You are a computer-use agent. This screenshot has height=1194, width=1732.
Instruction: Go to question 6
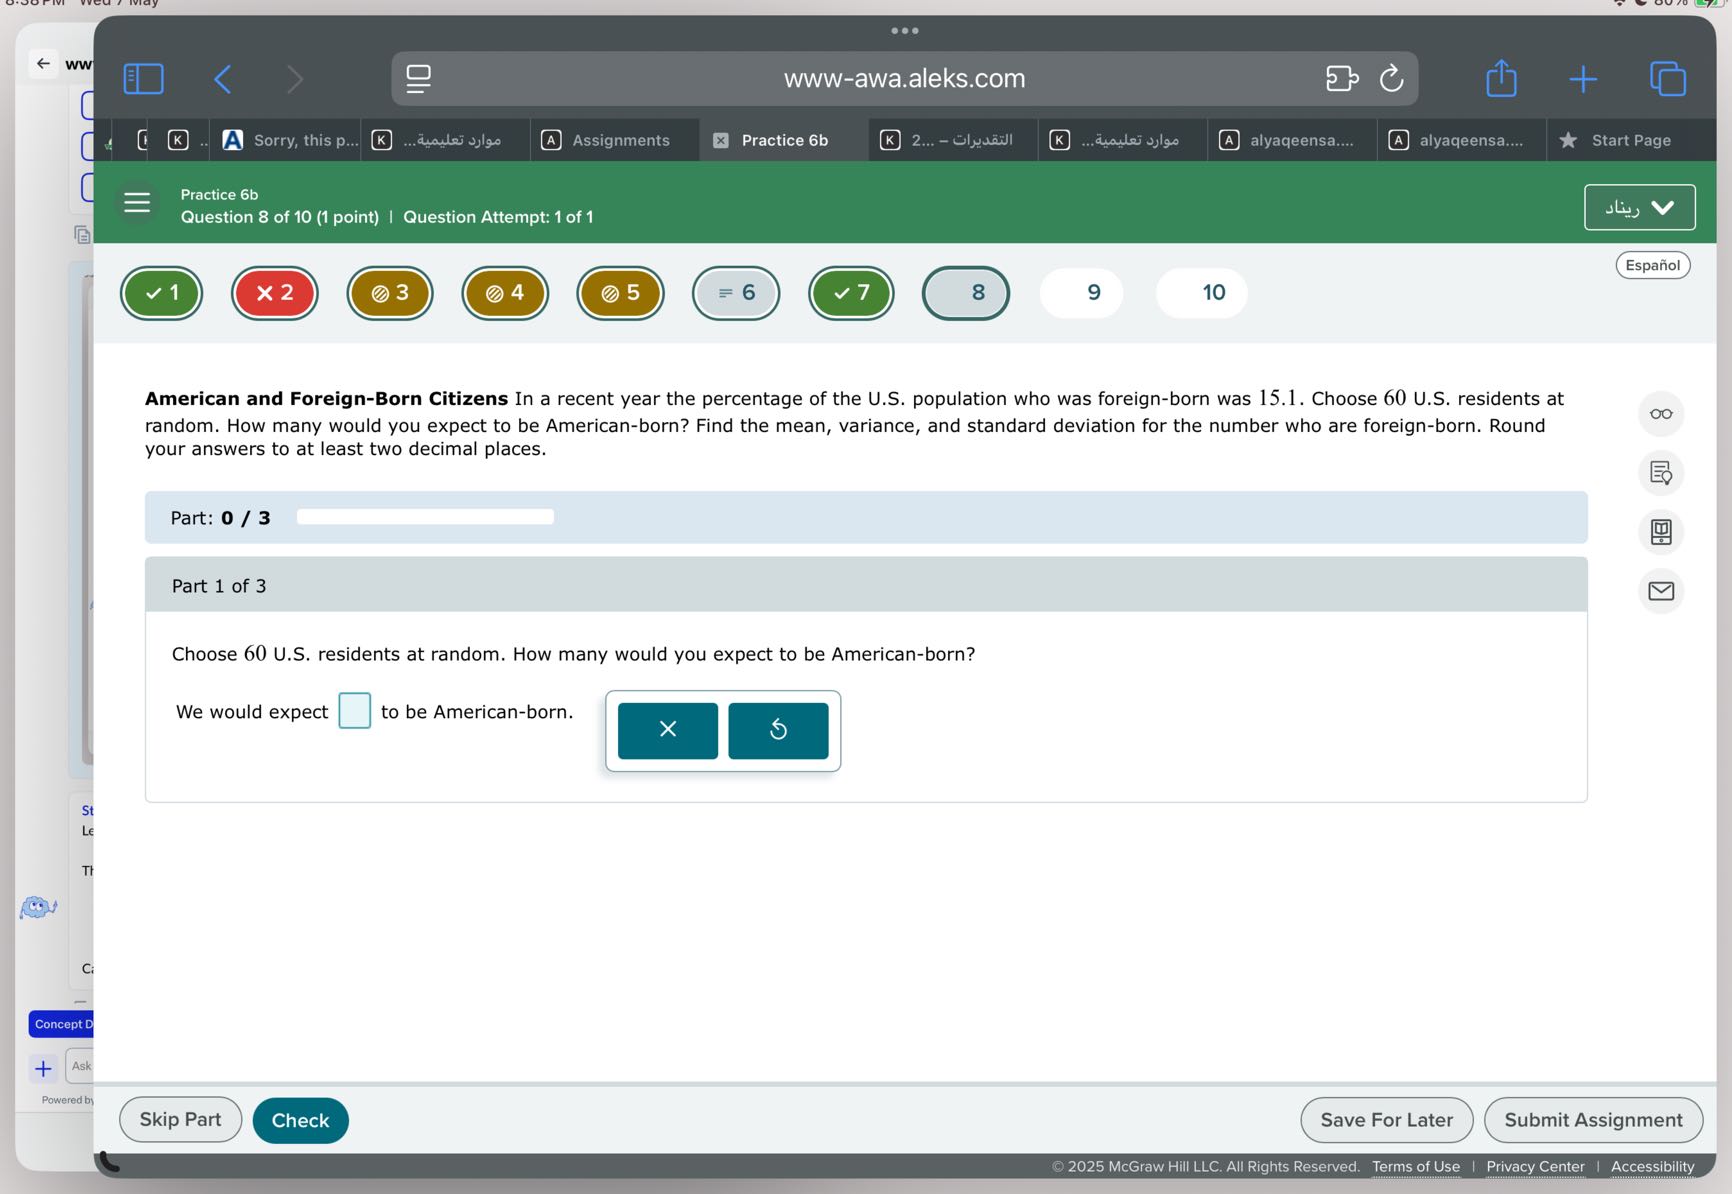click(x=736, y=293)
